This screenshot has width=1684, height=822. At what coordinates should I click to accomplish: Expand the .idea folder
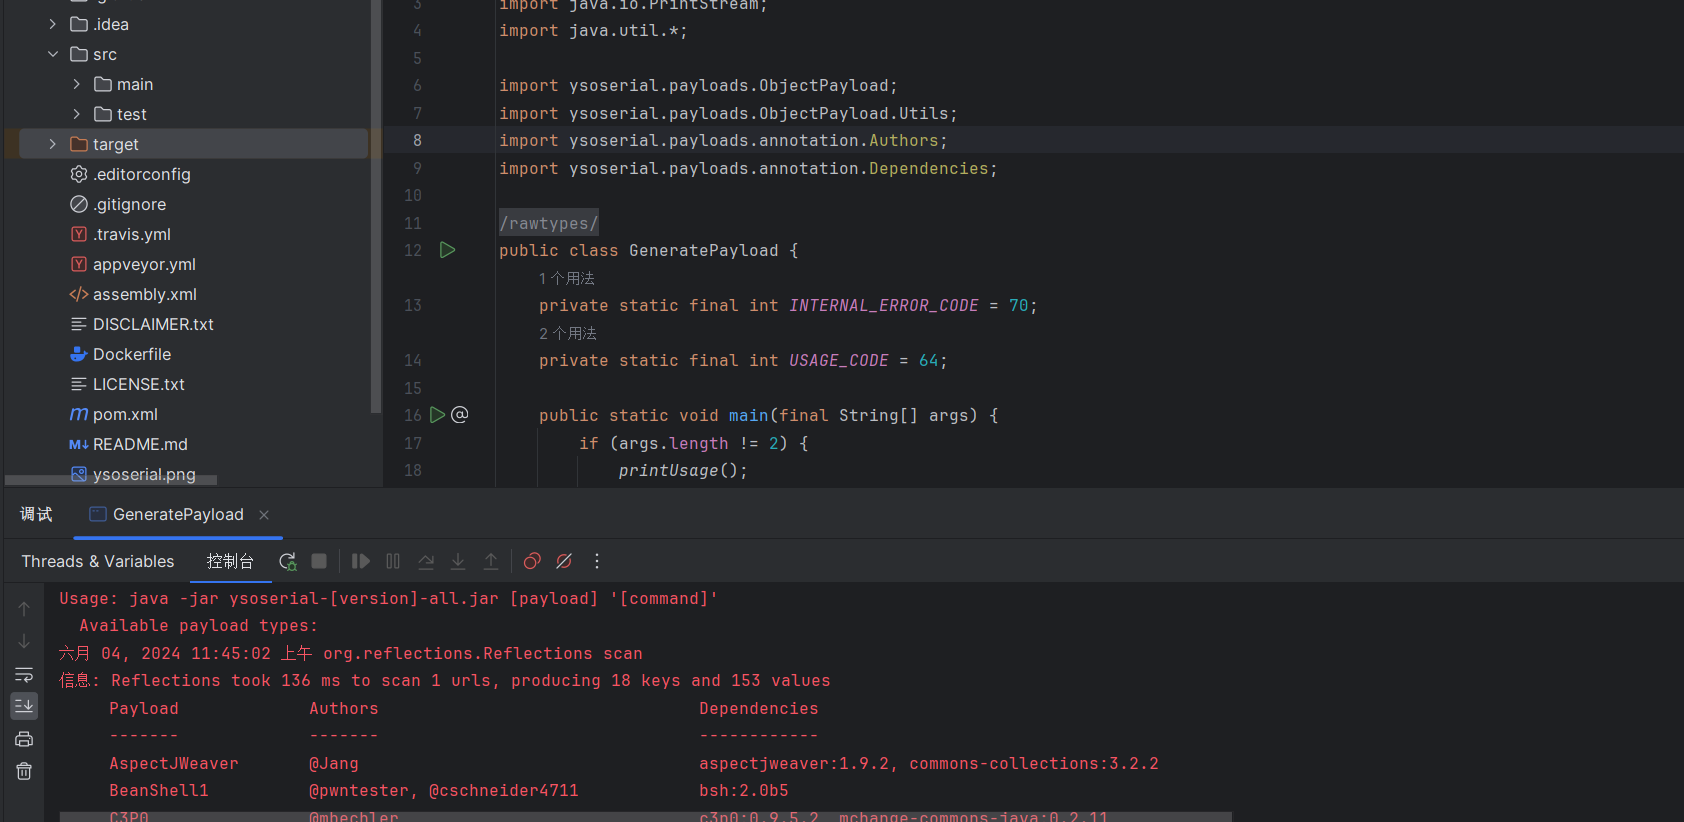tap(53, 24)
